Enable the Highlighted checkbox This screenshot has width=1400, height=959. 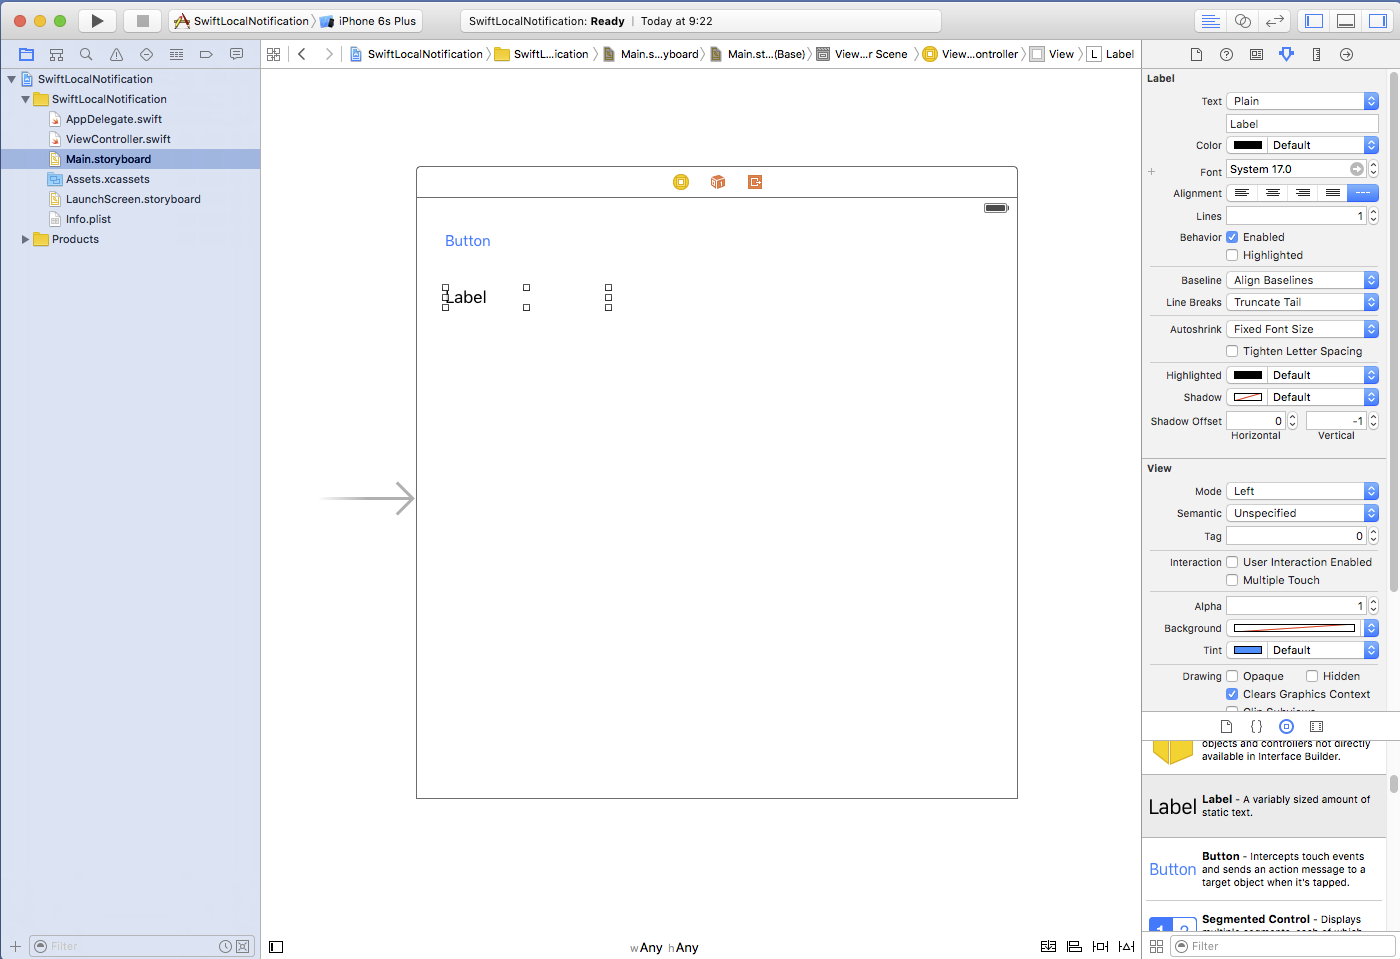point(1232,255)
